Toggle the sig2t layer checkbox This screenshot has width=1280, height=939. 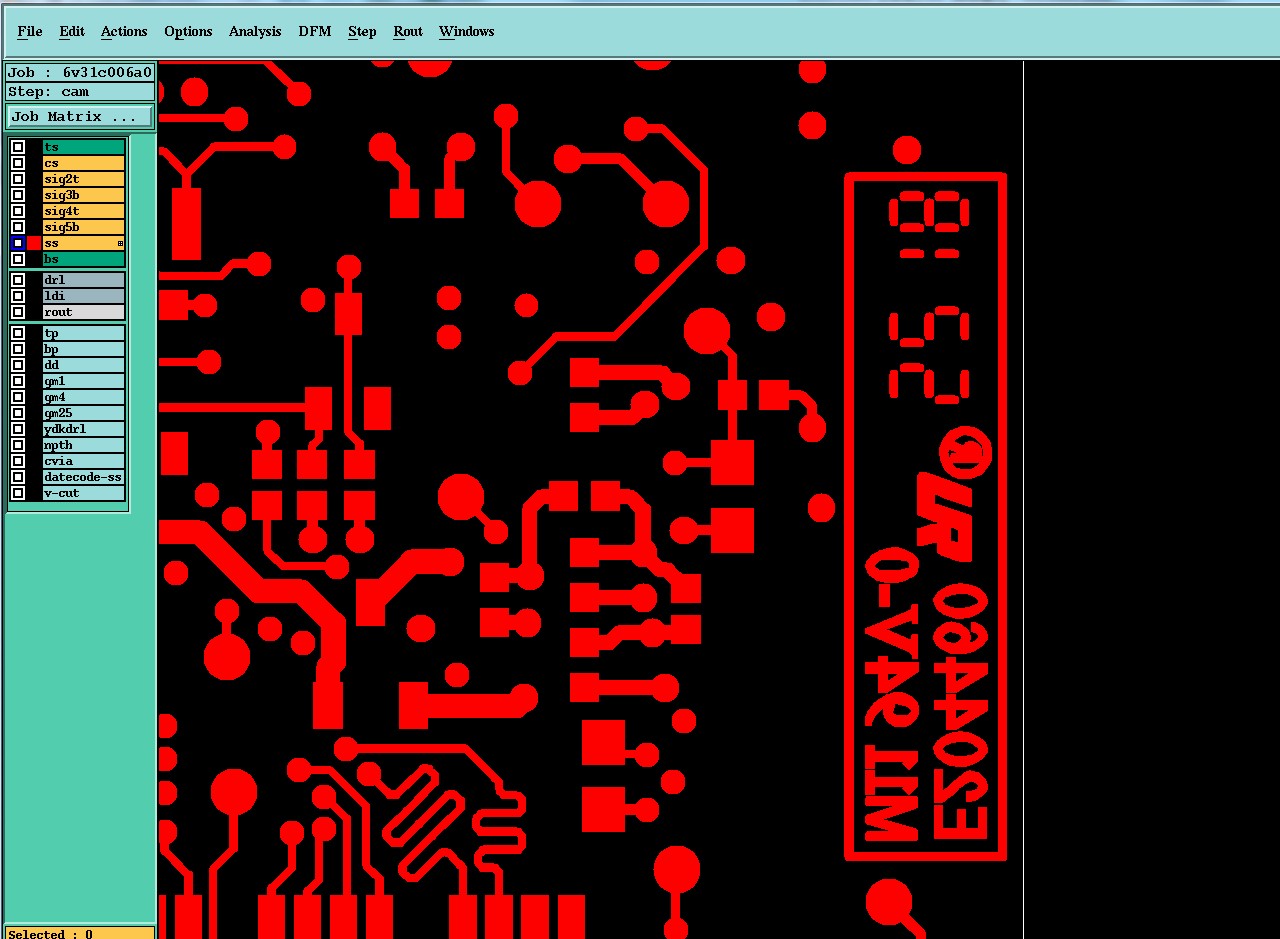(18, 179)
